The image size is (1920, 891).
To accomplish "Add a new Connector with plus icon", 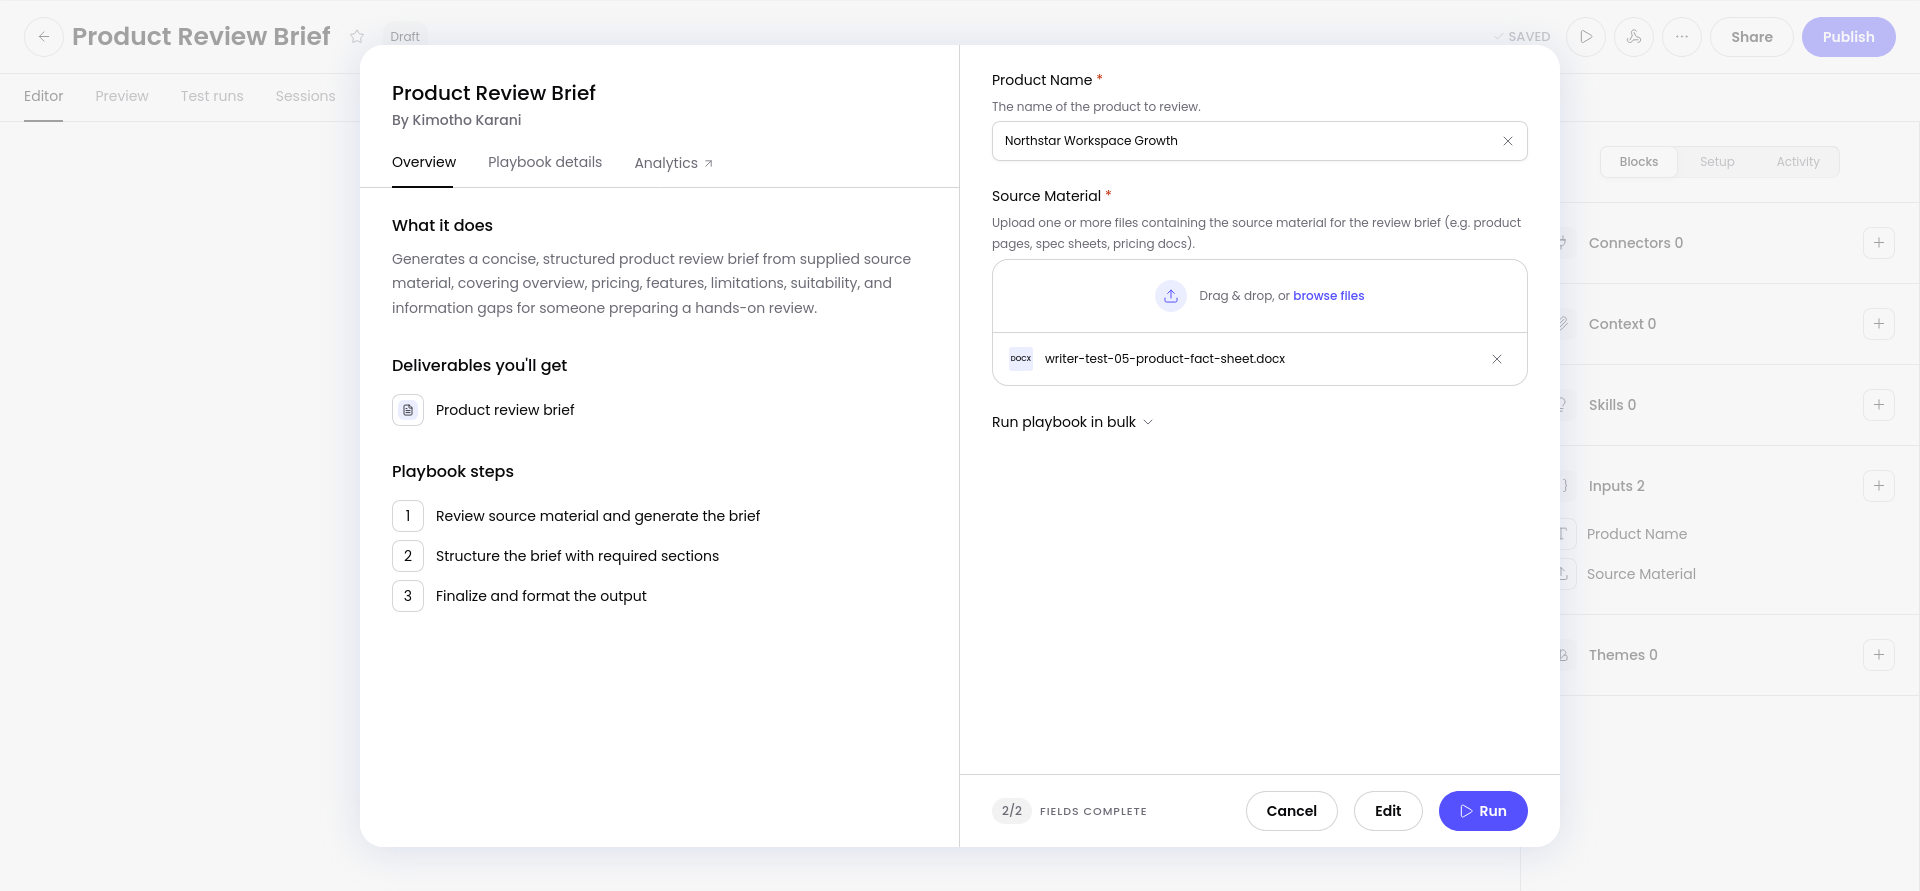I will 1879,243.
